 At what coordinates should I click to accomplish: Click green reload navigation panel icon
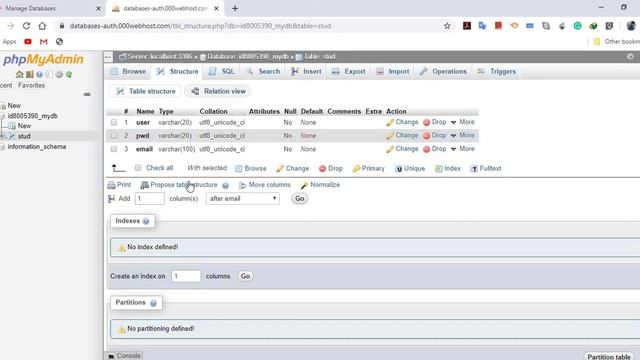coord(69,74)
